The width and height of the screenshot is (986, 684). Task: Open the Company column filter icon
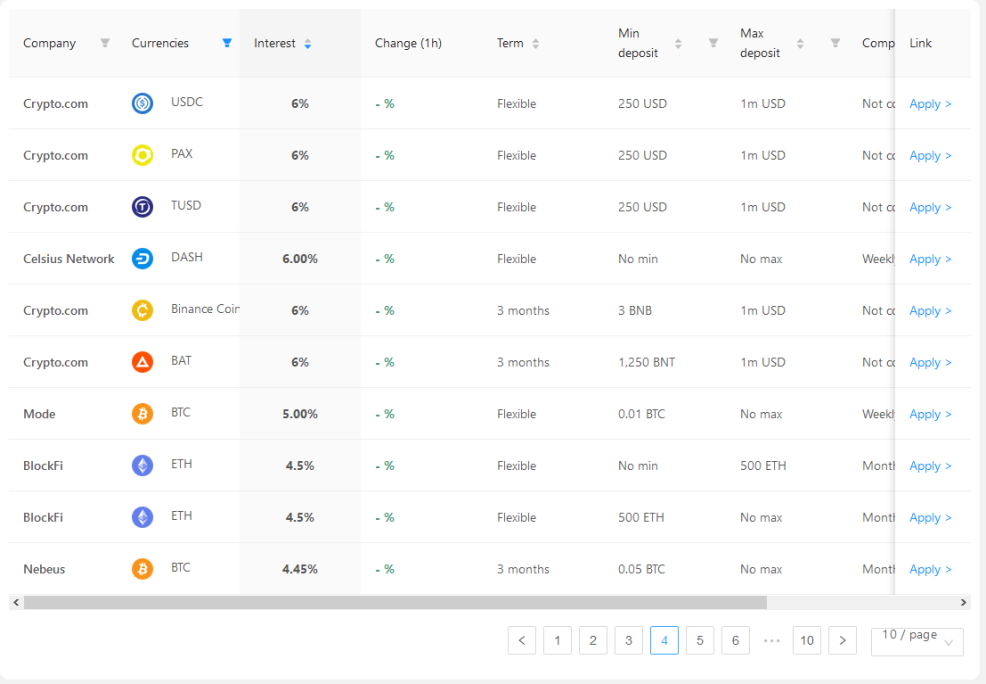point(105,43)
